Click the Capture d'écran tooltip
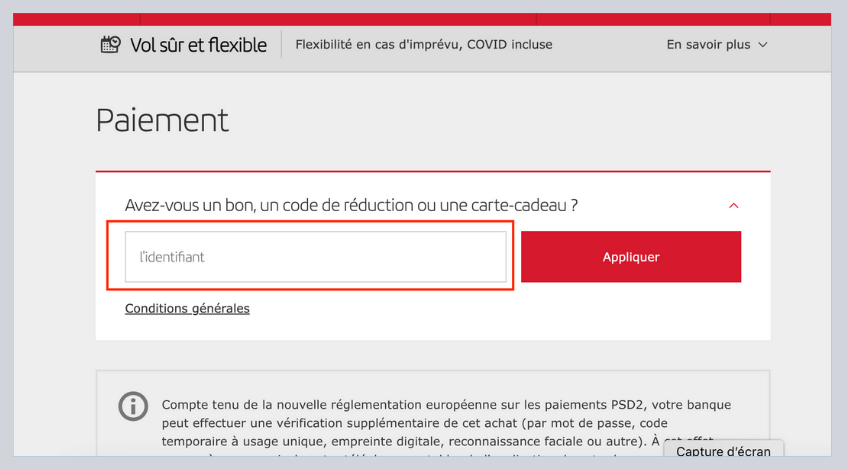The height and width of the screenshot is (470, 847). [723, 452]
